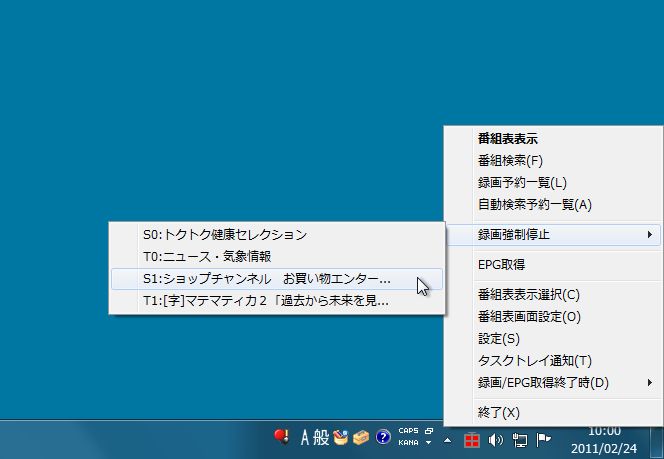Toggle KANA lock indicator on language bar

408,442
